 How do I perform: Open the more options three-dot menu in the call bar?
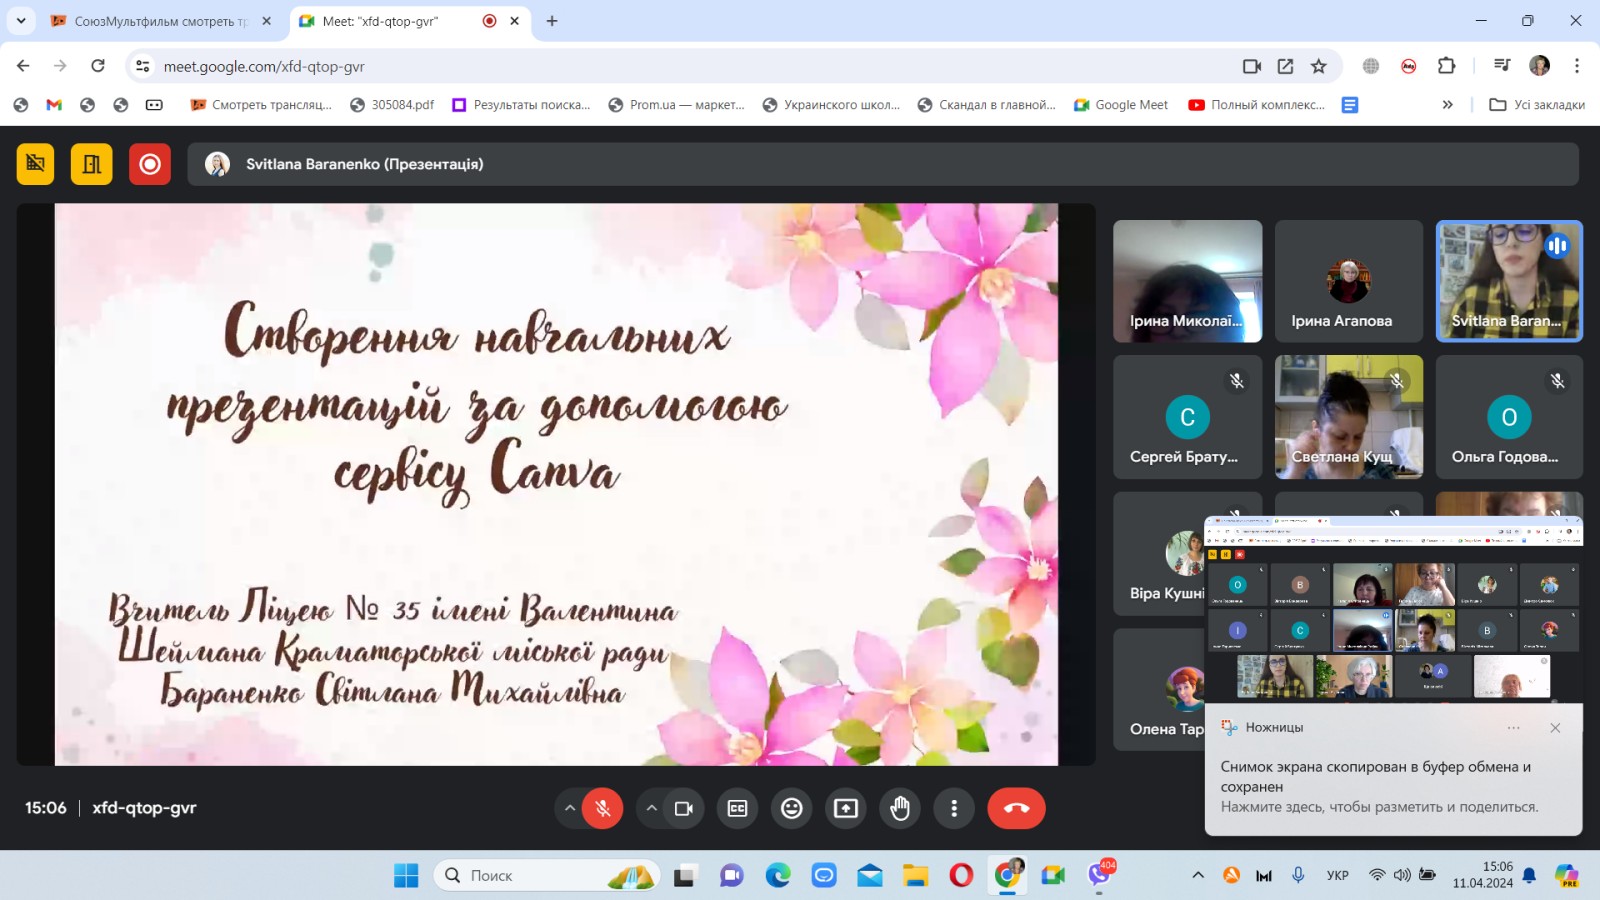pos(954,808)
